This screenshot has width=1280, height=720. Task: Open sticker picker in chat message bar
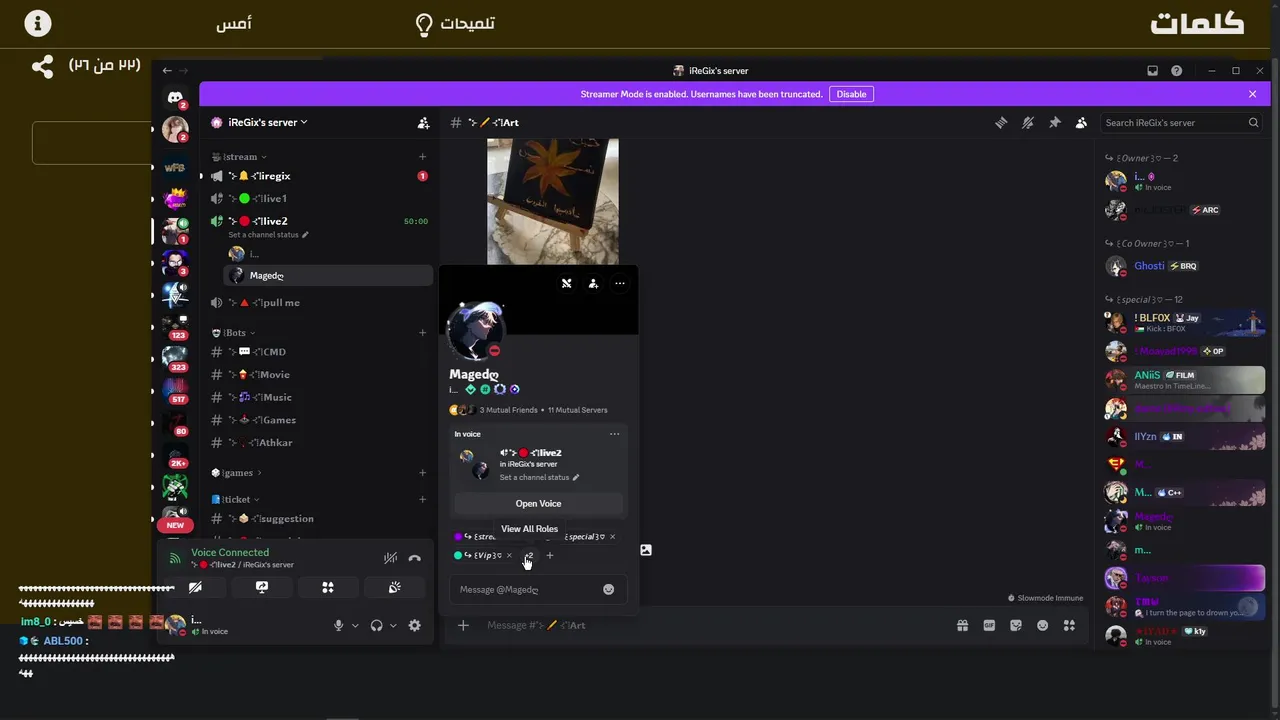click(1016, 625)
